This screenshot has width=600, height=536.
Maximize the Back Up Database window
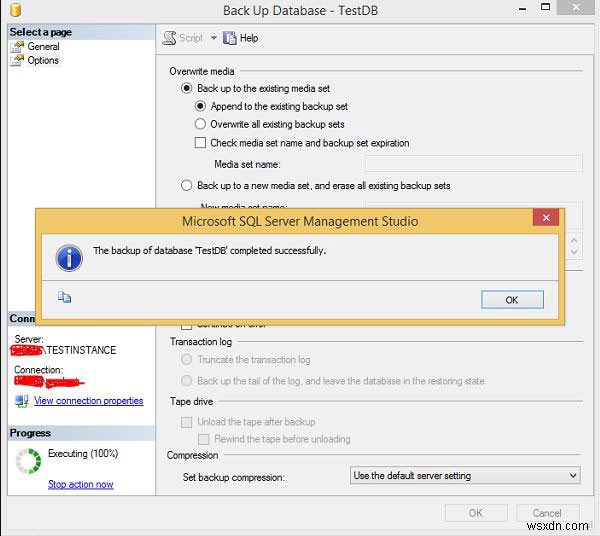click(x=546, y=7)
